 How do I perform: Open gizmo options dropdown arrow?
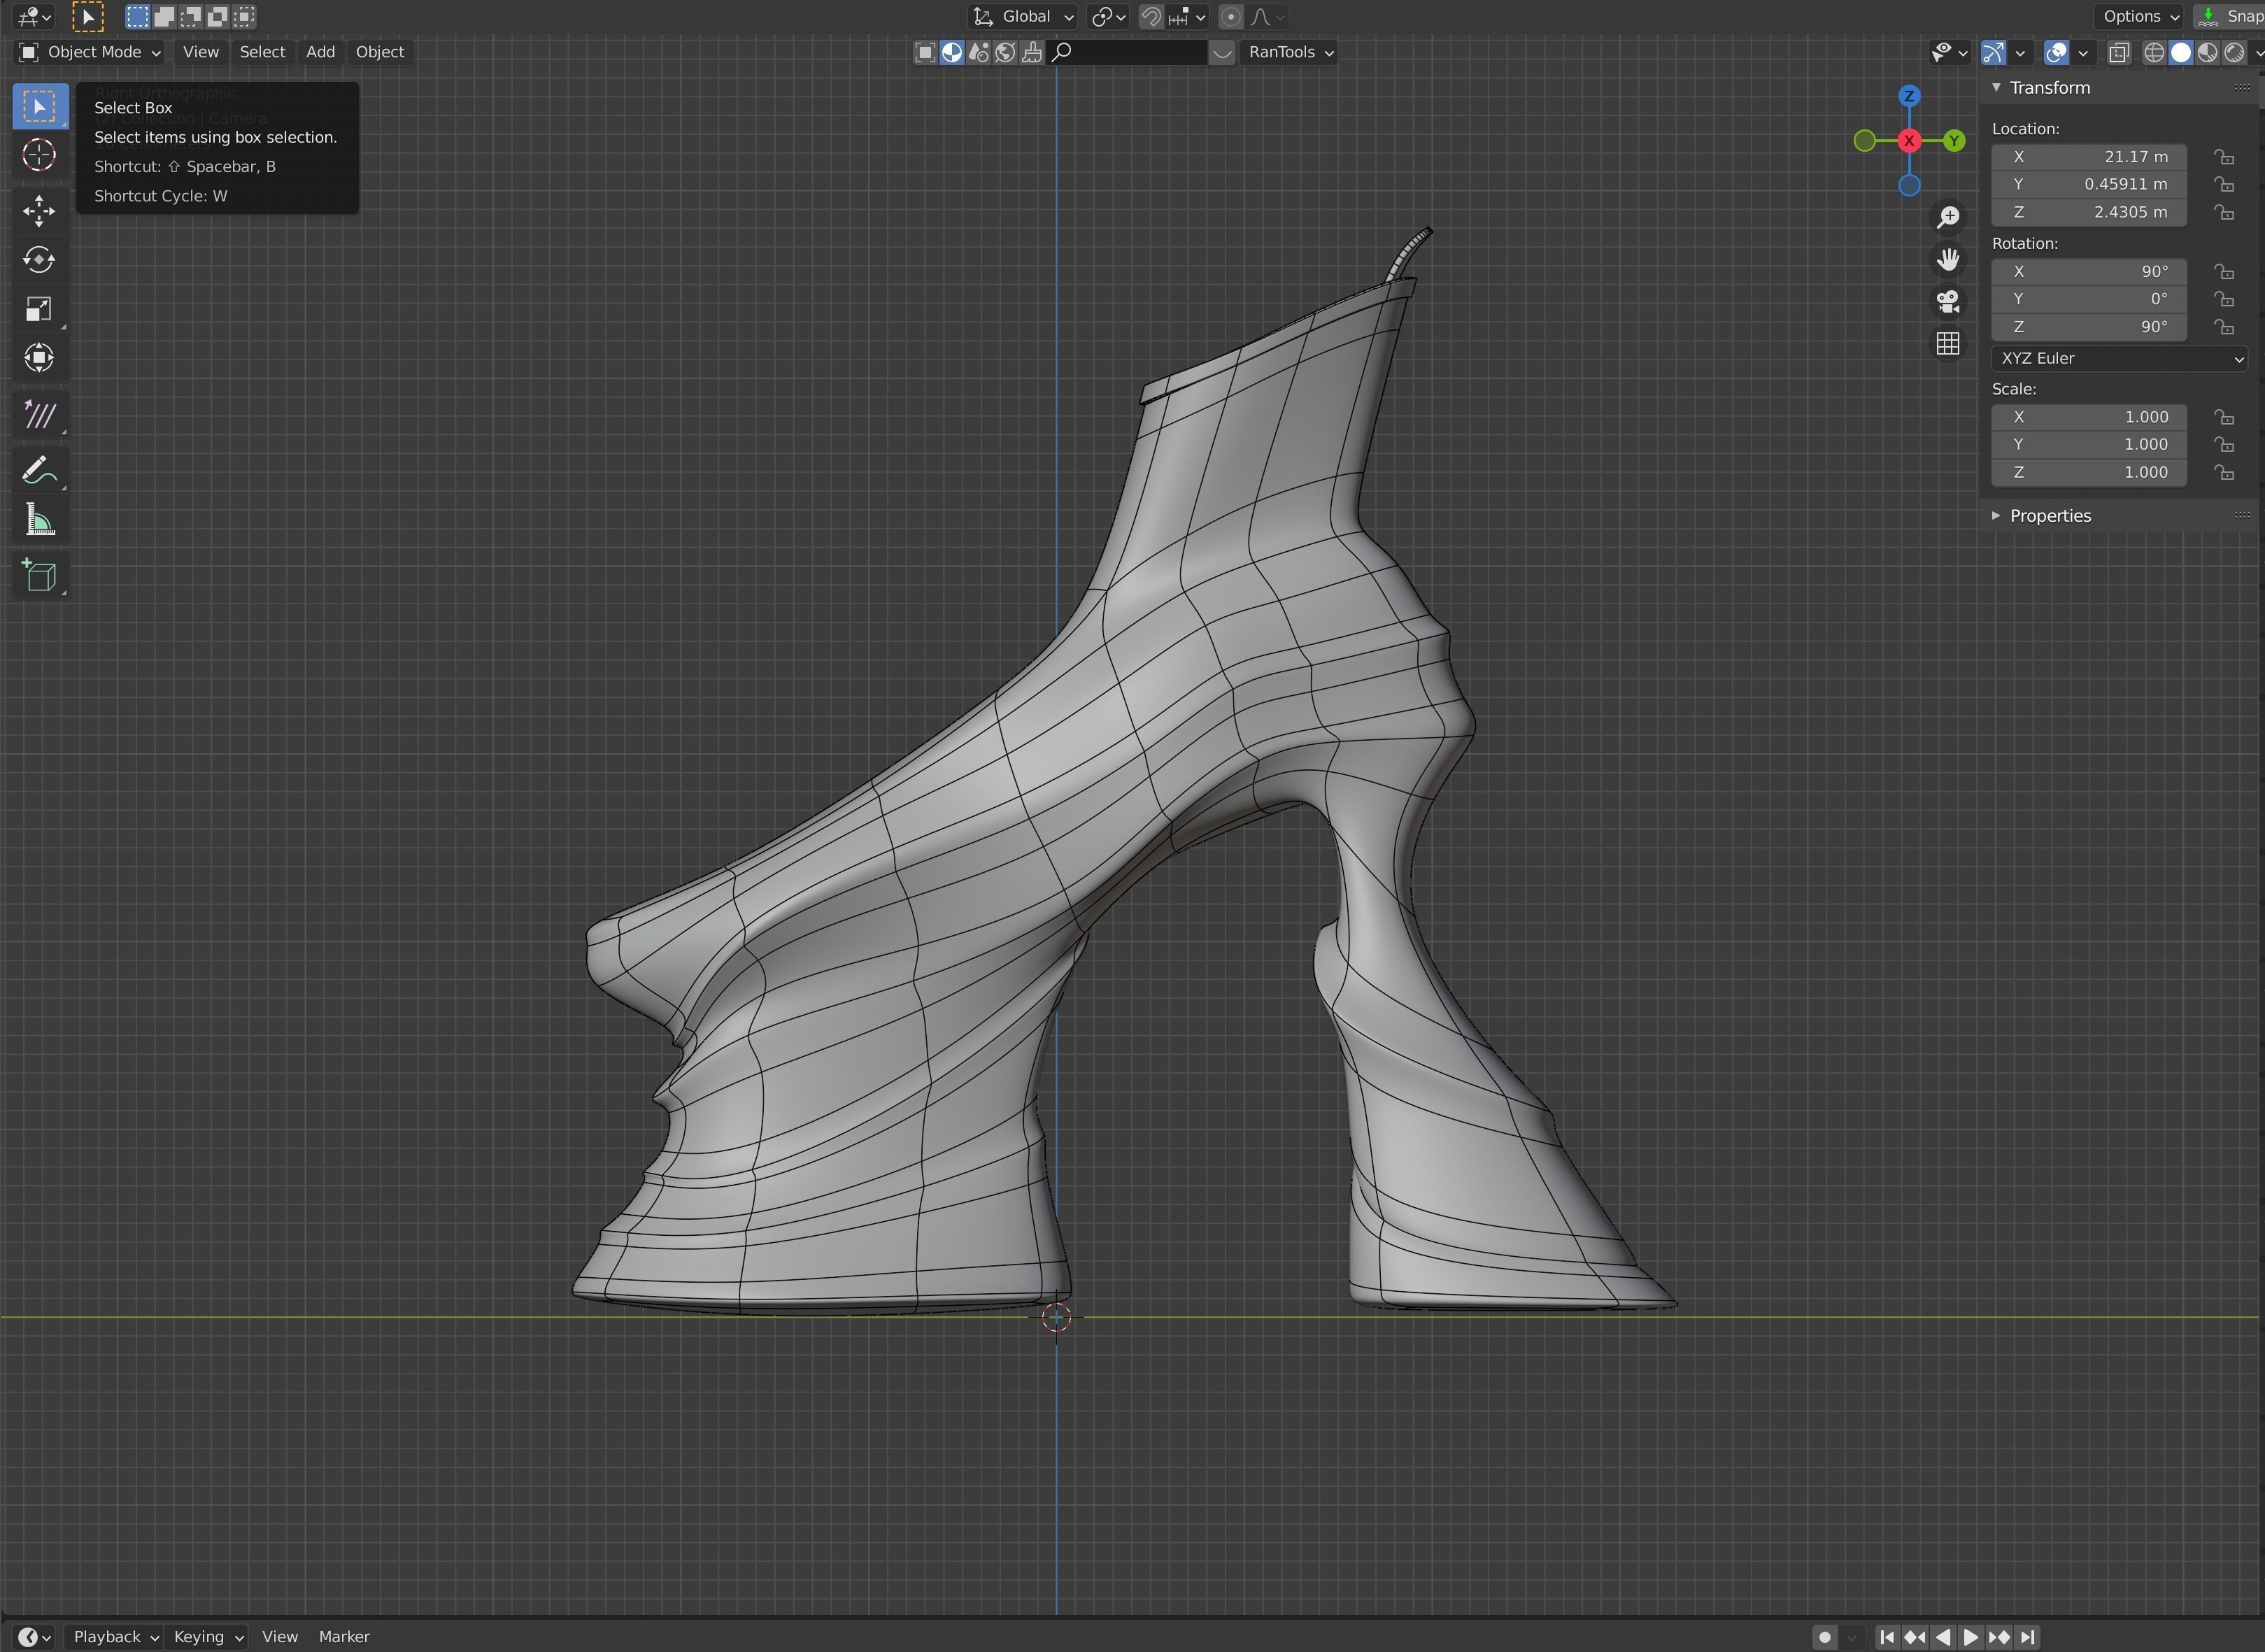click(x=2020, y=53)
